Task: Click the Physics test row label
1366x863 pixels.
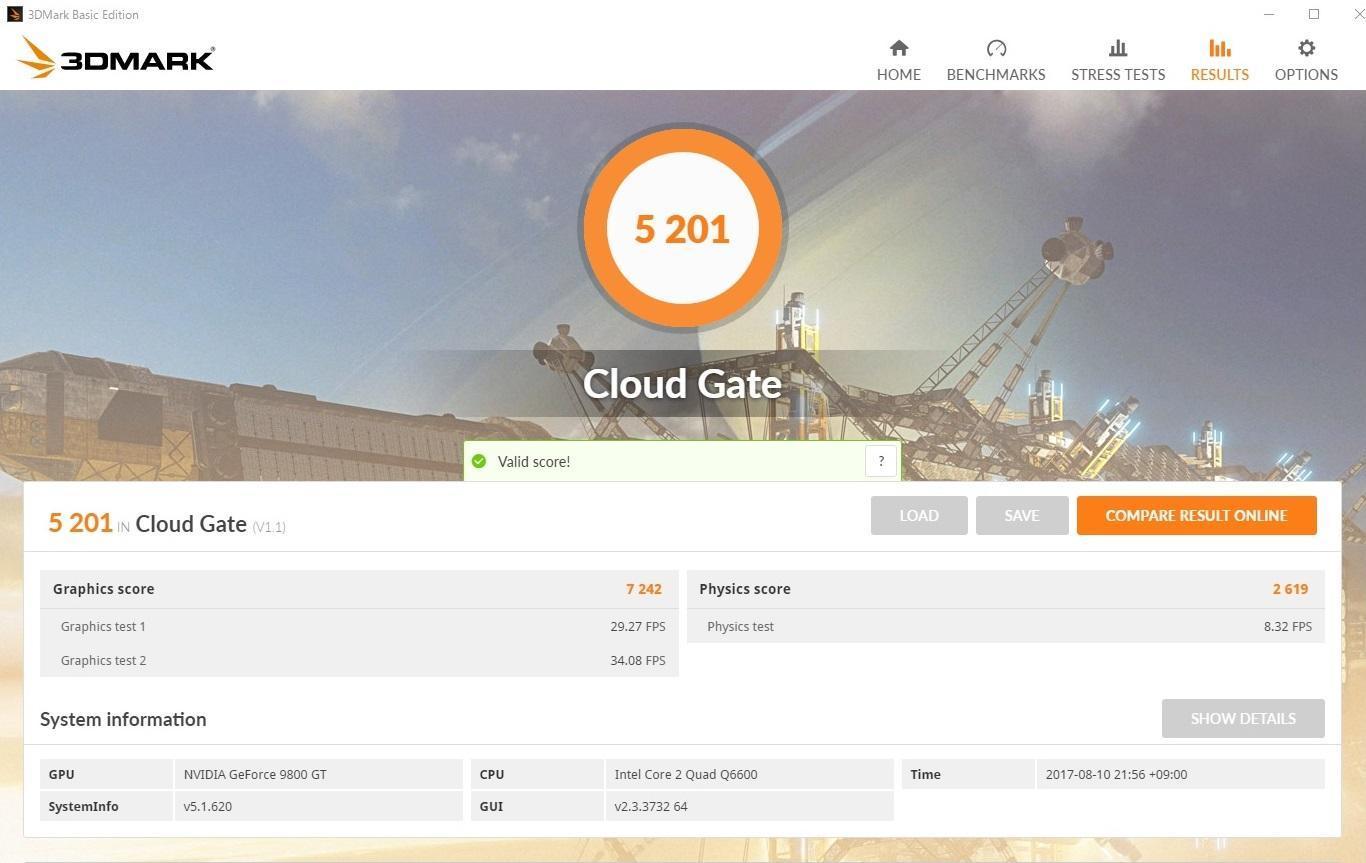Action: click(740, 627)
